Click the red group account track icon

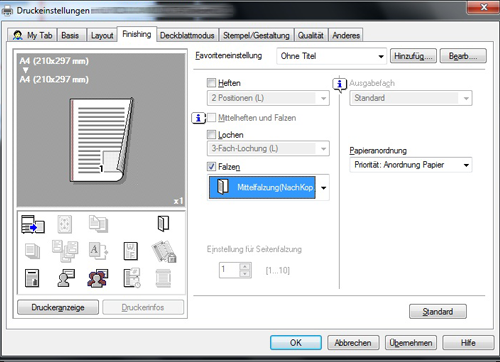(98, 278)
